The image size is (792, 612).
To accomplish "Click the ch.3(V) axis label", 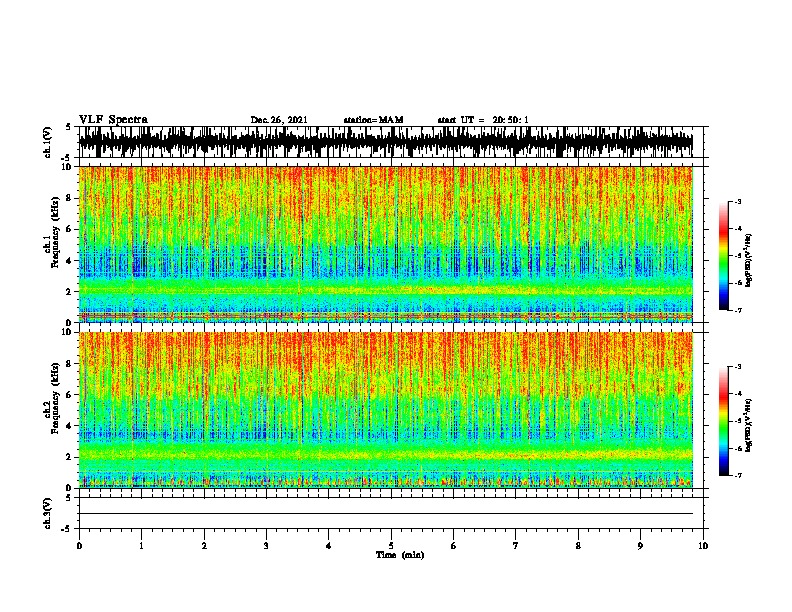I will tap(48, 513).
